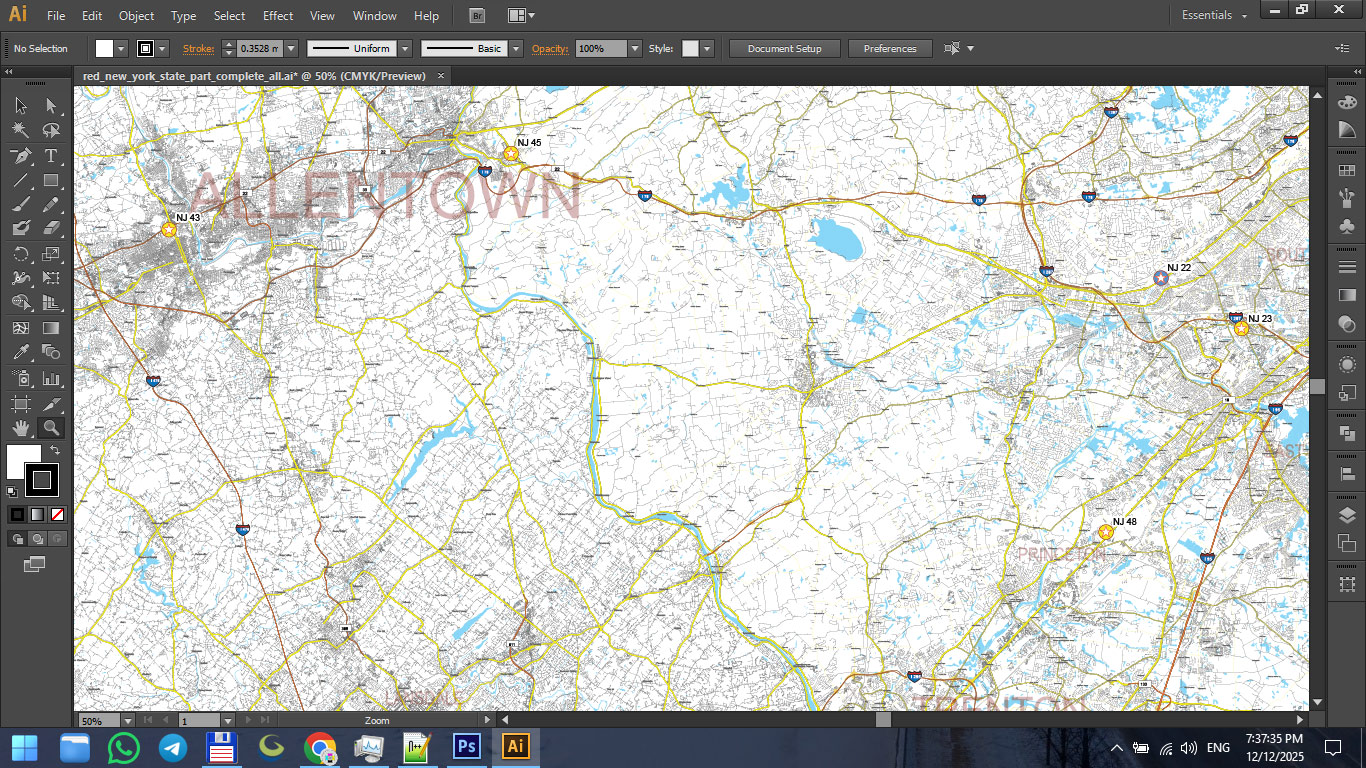The image size is (1366, 768).
Task: Open the Swatches panel icon
Action: [x=1347, y=170]
